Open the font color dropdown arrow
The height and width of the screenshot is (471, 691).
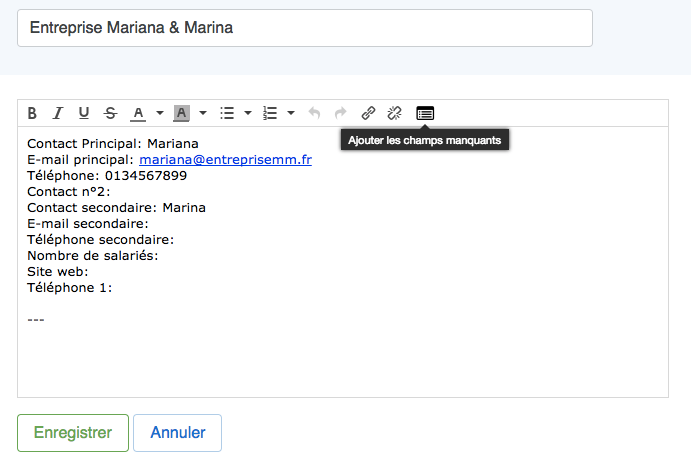point(160,113)
